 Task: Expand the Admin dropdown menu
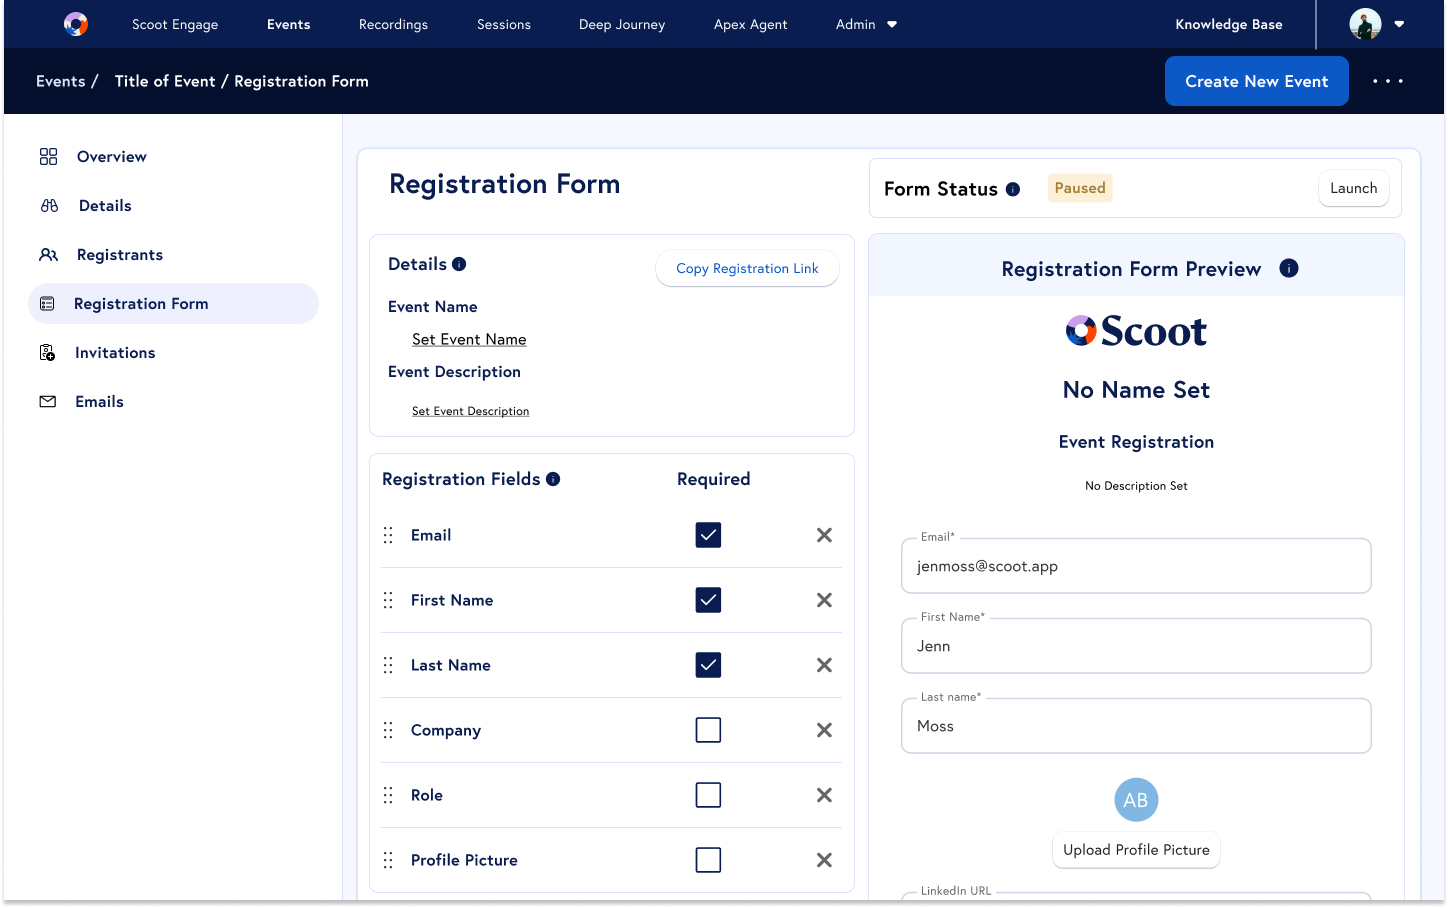866,24
